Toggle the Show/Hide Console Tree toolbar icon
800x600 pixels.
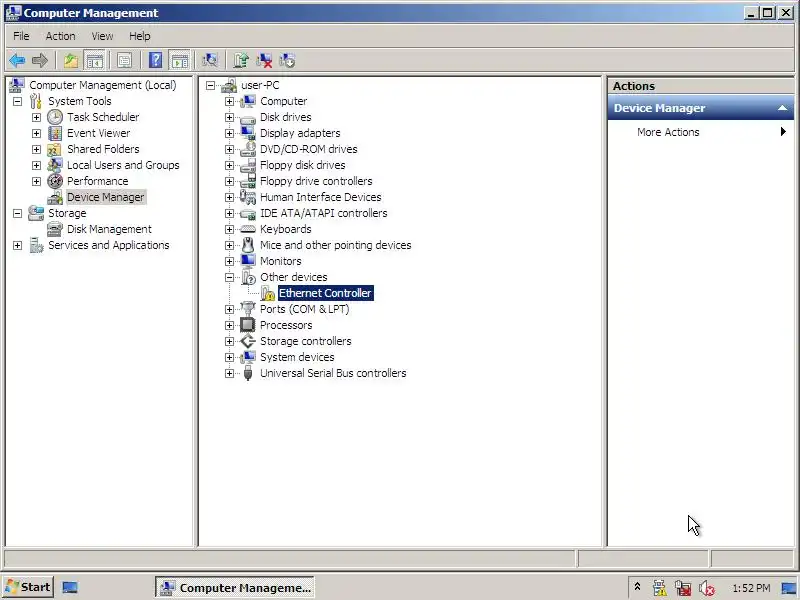(94, 61)
